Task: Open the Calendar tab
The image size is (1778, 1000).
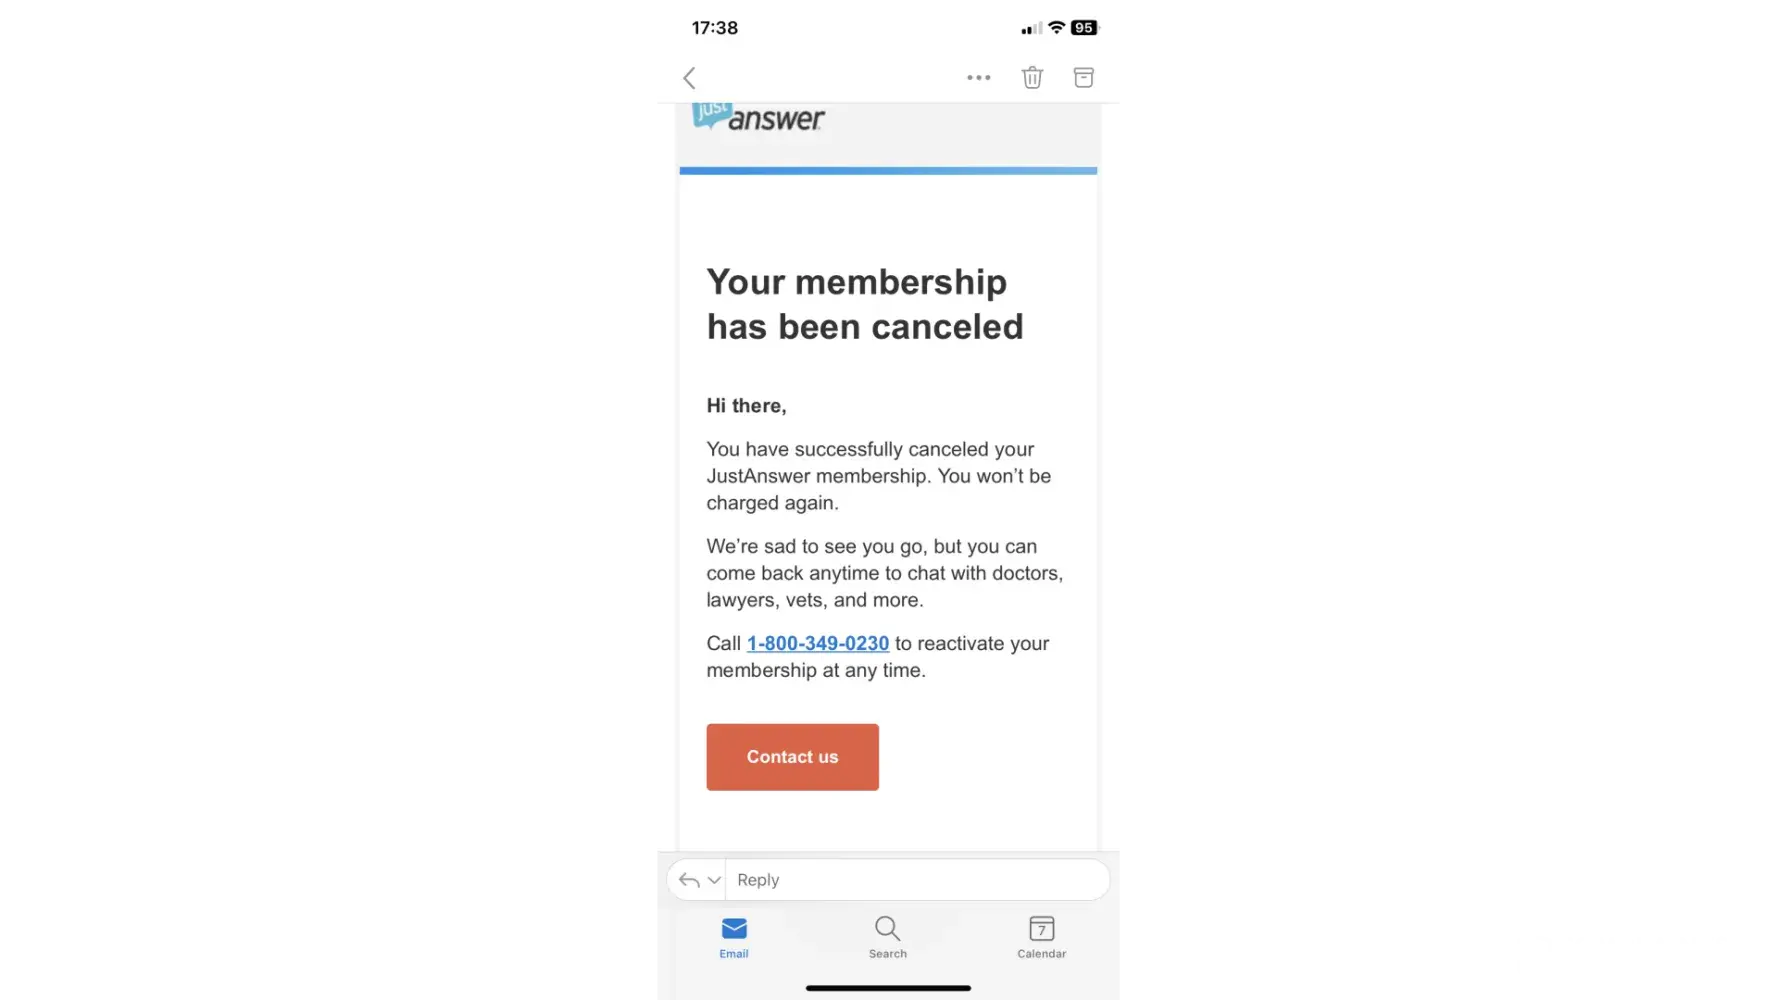Action: (x=1042, y=937)
